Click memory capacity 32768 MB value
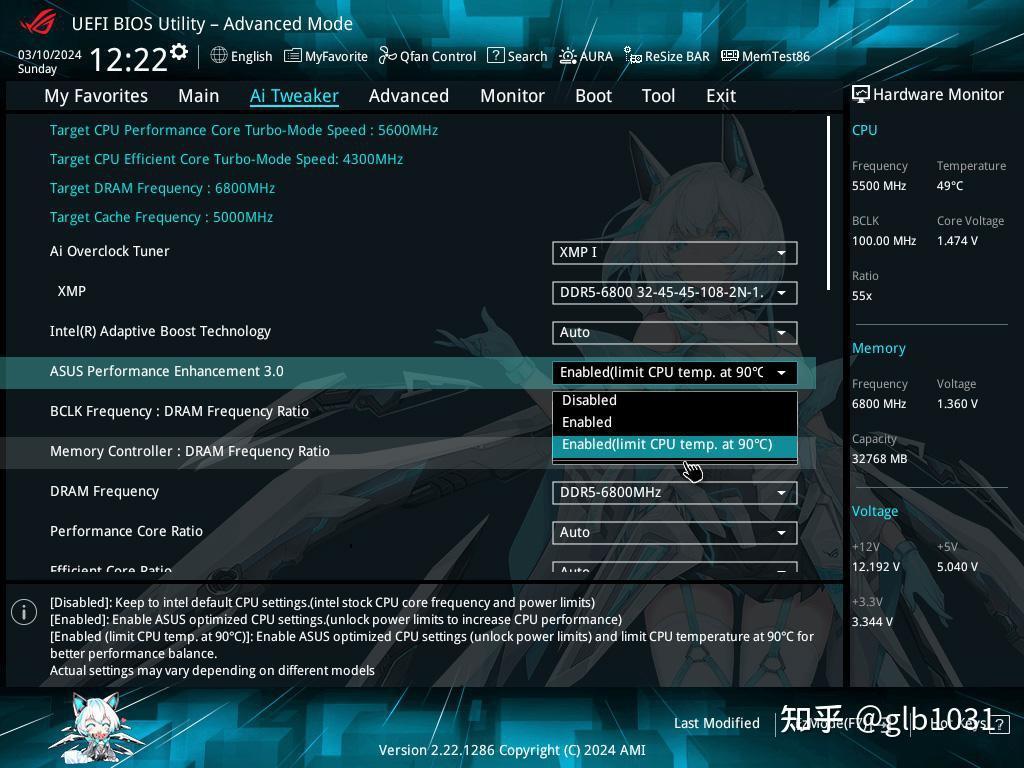The width and height of the screenshot is (1024, 768). pos(879,459)
